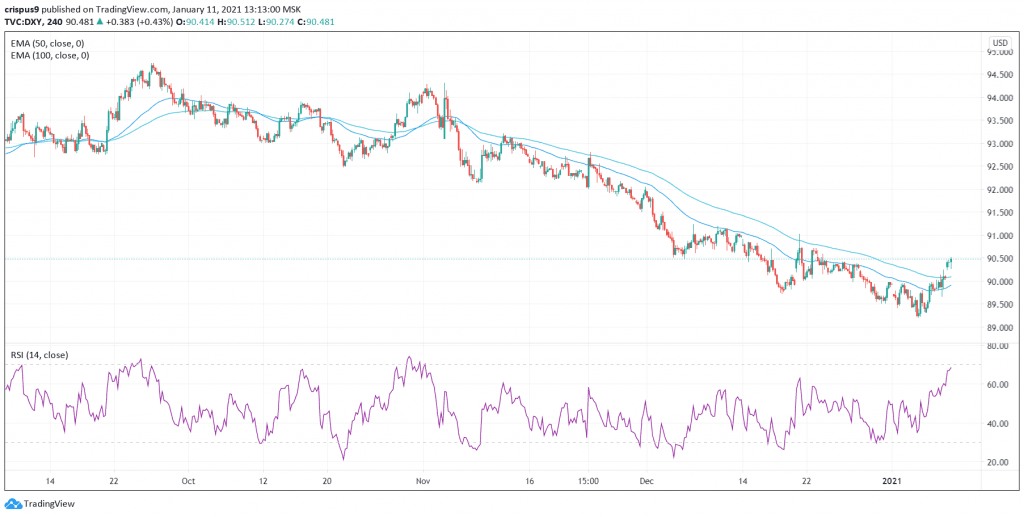Click the Nov label on time axis

[x=423, y=481]
